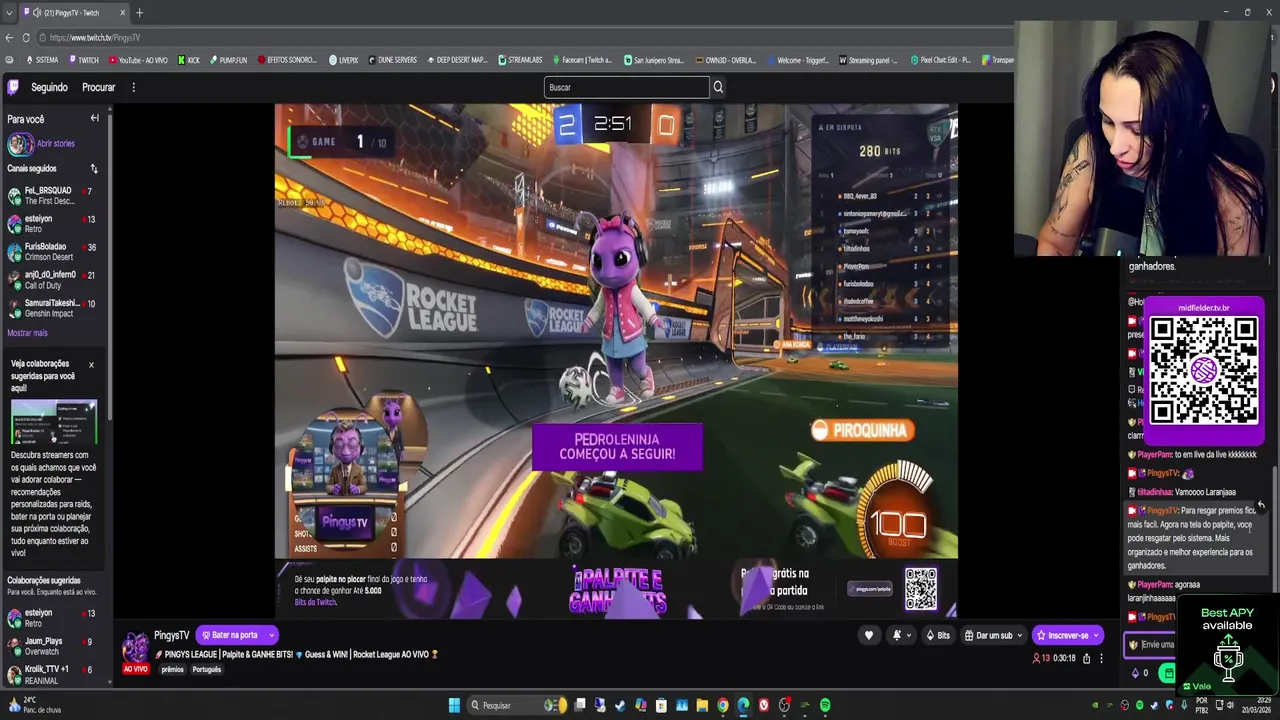This screenshot has width=1280, height=720.
Task: Open the Bits button
Action: (938, 635)
